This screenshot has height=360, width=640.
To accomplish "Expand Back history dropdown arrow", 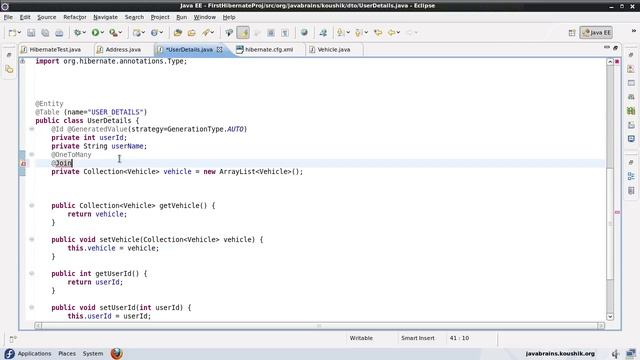I will [398, 33].
